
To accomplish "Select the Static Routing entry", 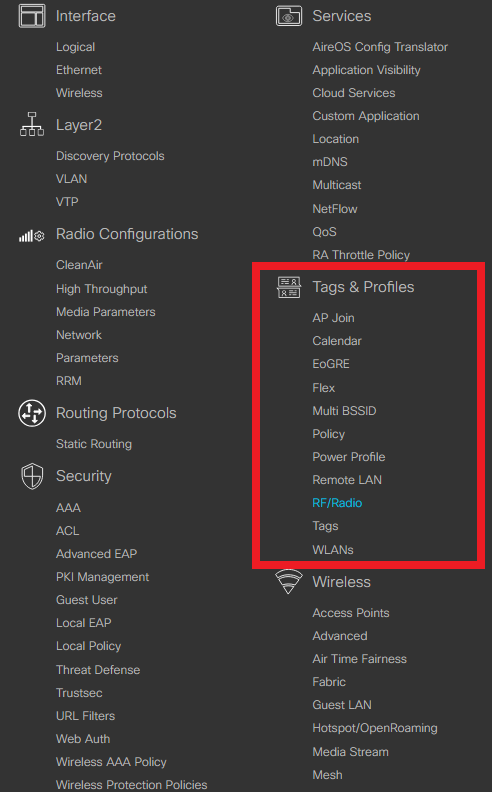I will point(94,444).
